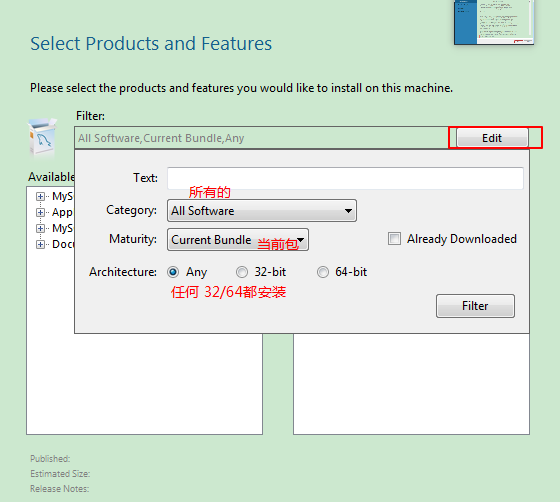This screenshot has width=560, height=502.
Task: Select the 64-bit architecture option
Action: (323, 272)
